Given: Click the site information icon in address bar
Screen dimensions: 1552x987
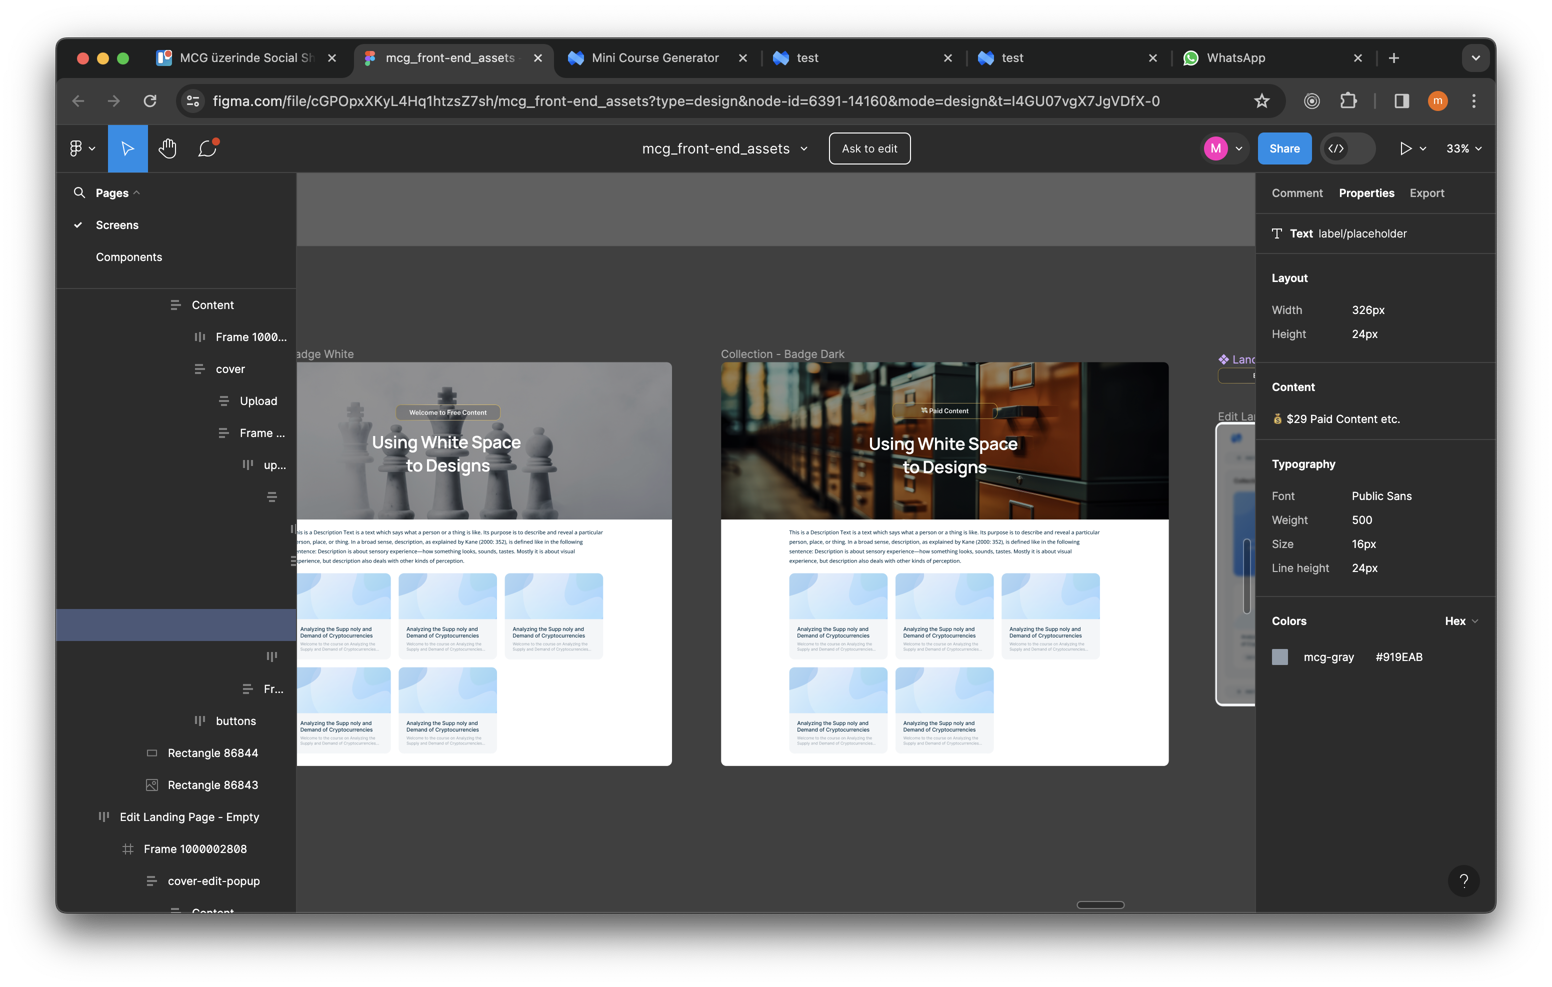Looking at the screenshot, I should point(193,101).
